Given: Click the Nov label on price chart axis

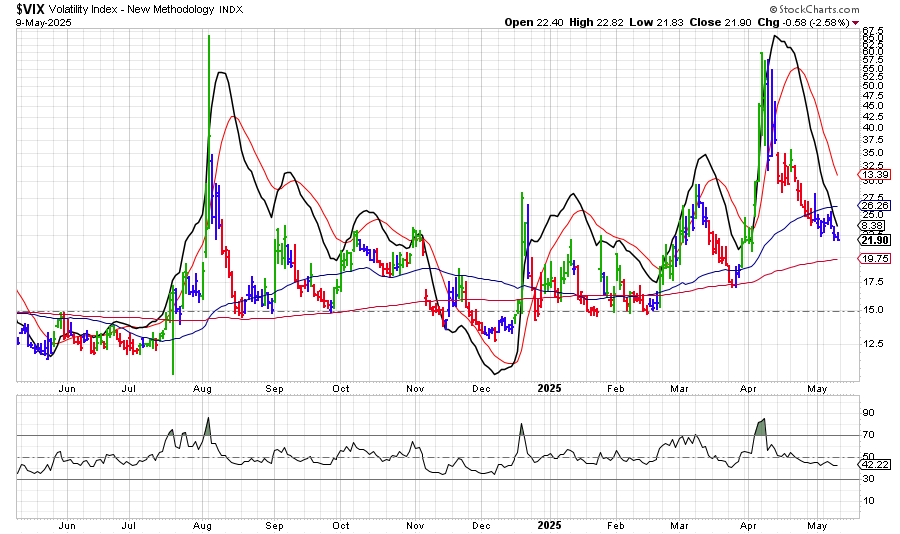Looking at the screenshot, I should 413,386.
